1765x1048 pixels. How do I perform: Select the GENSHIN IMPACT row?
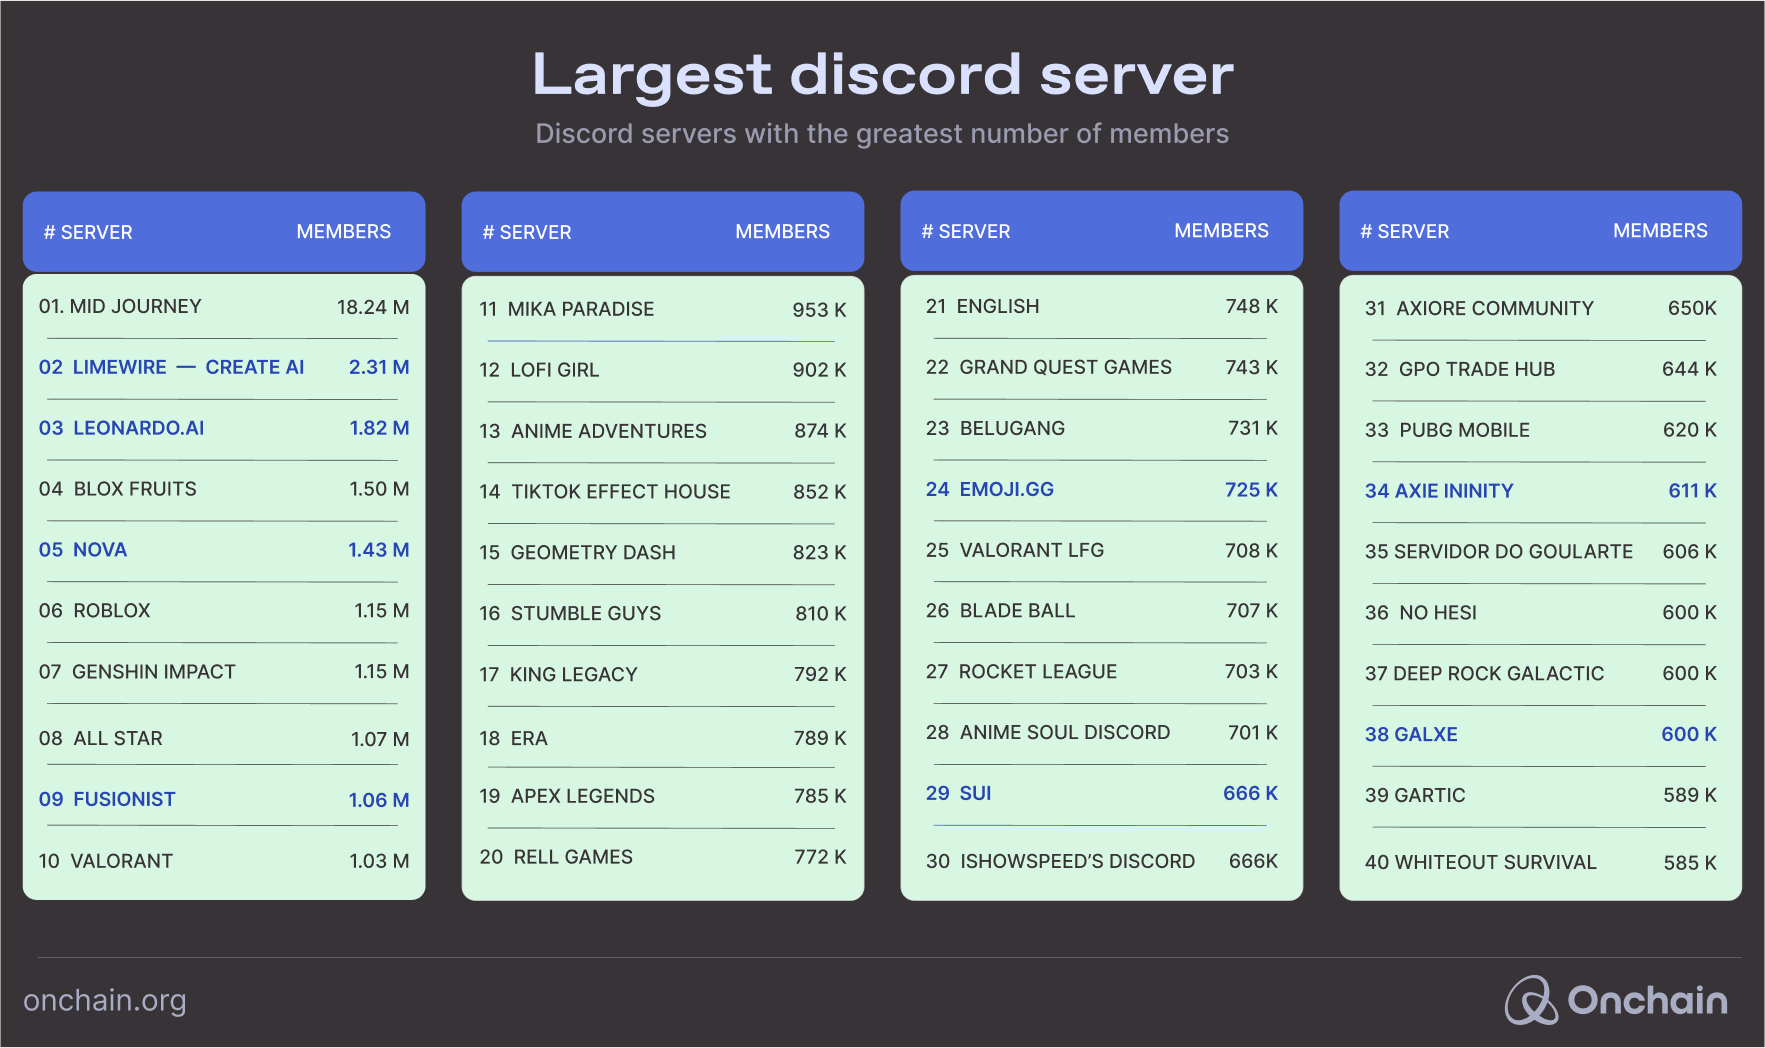224,672
